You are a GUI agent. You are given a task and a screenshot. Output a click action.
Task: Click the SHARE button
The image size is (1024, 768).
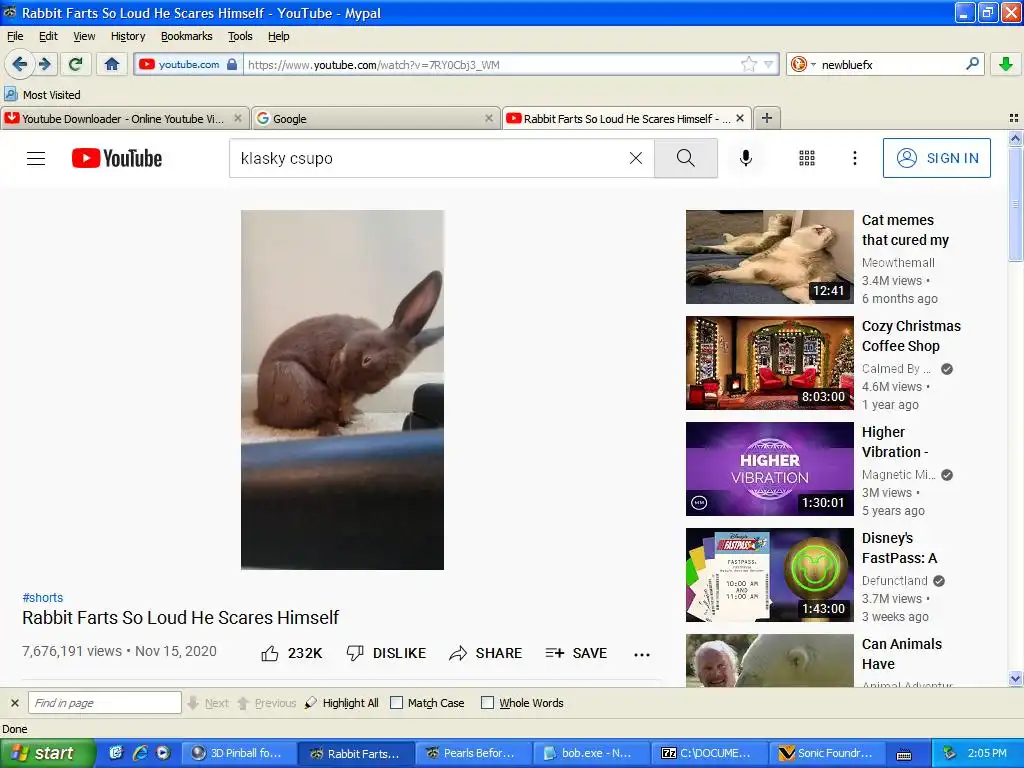[485, 653]
